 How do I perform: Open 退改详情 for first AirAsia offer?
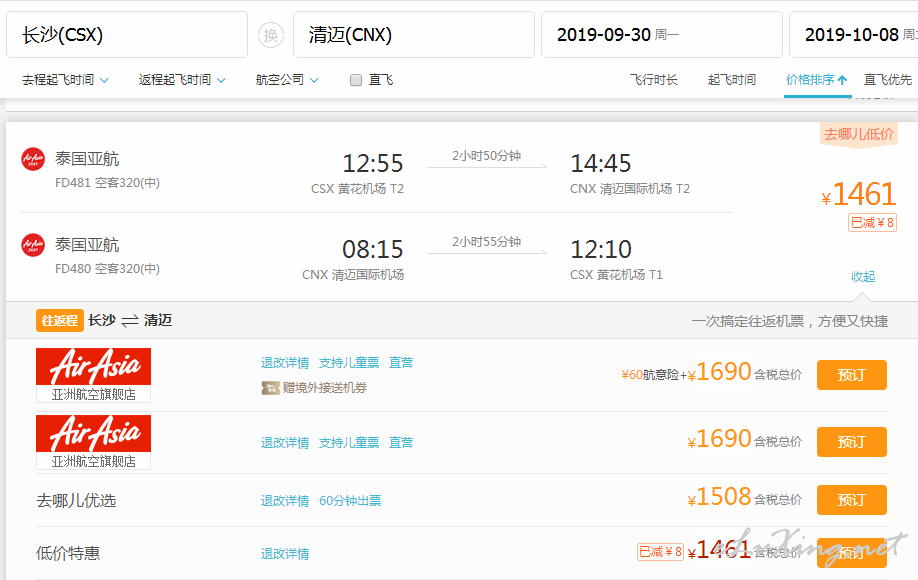[285, 363]
